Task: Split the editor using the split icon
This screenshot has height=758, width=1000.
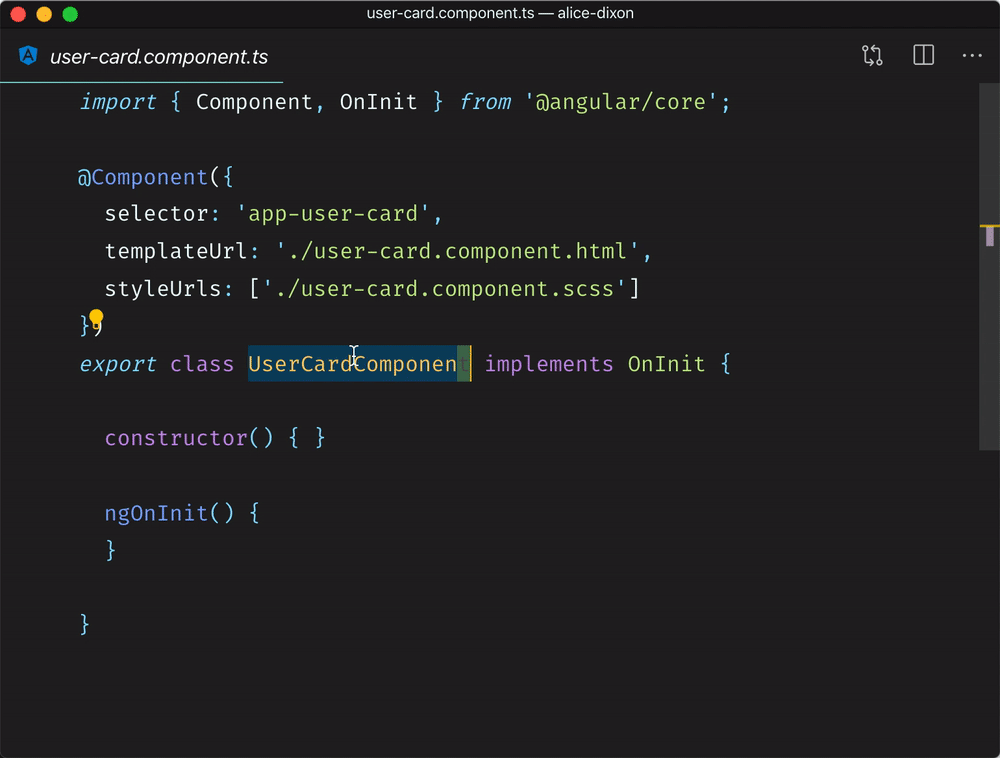Action: point(921,55)
